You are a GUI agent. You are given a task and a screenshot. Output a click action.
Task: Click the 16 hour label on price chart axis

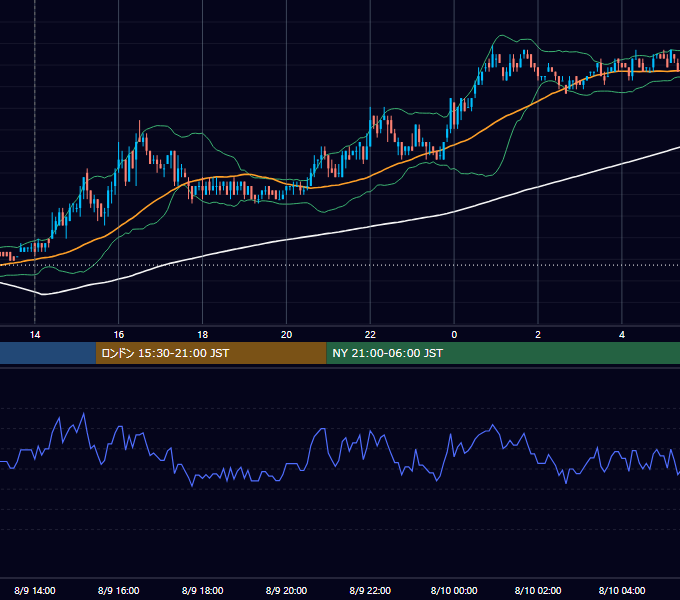pos(118,335)
